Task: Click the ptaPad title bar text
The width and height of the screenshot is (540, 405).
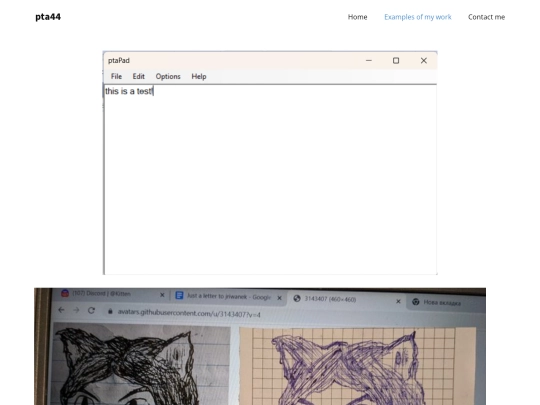Action: (119, 61)
